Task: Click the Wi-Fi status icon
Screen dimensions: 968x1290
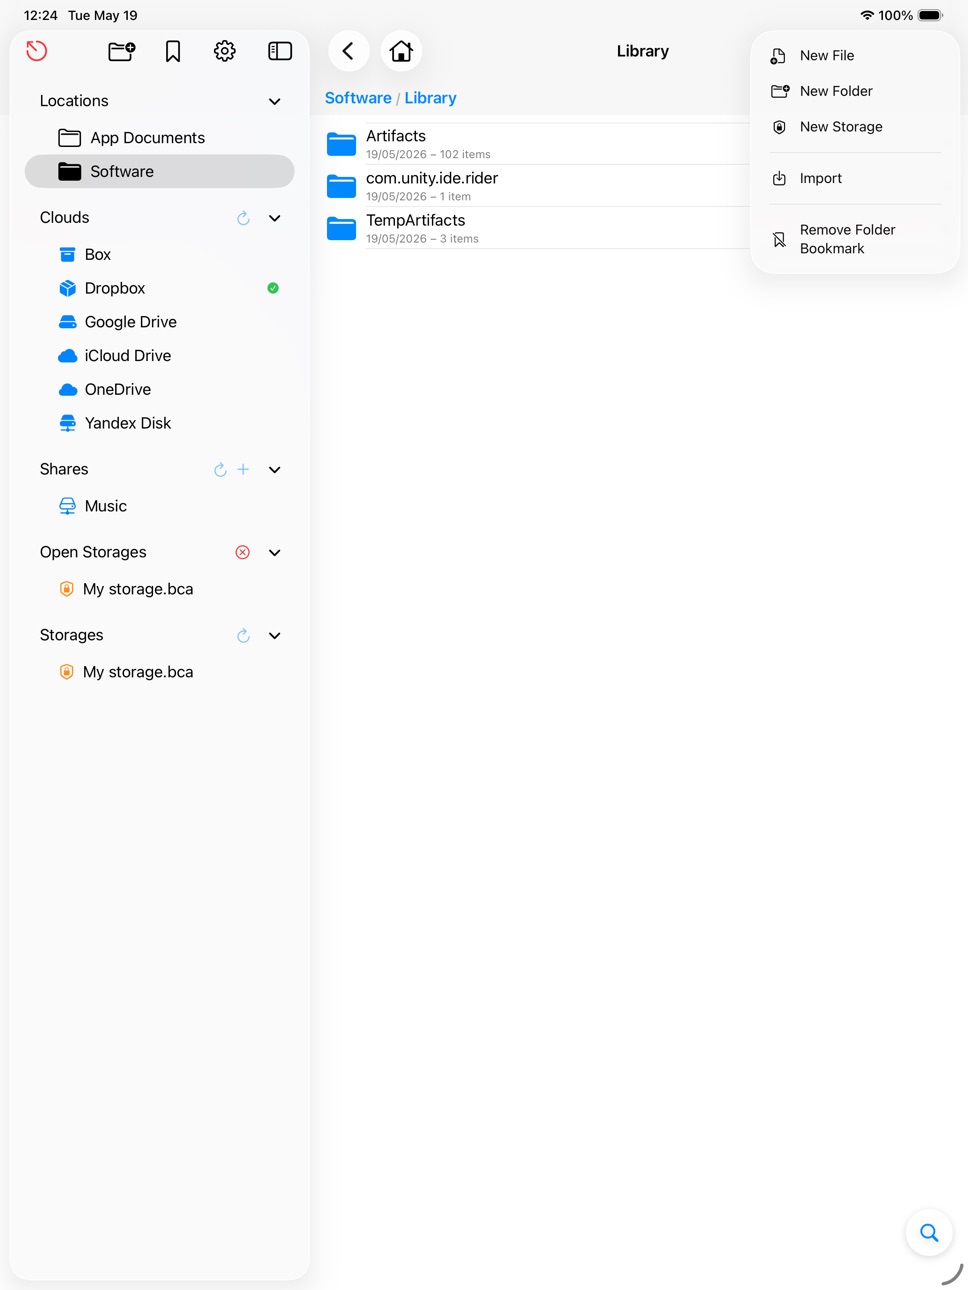Action: click(x=867, y=15)
